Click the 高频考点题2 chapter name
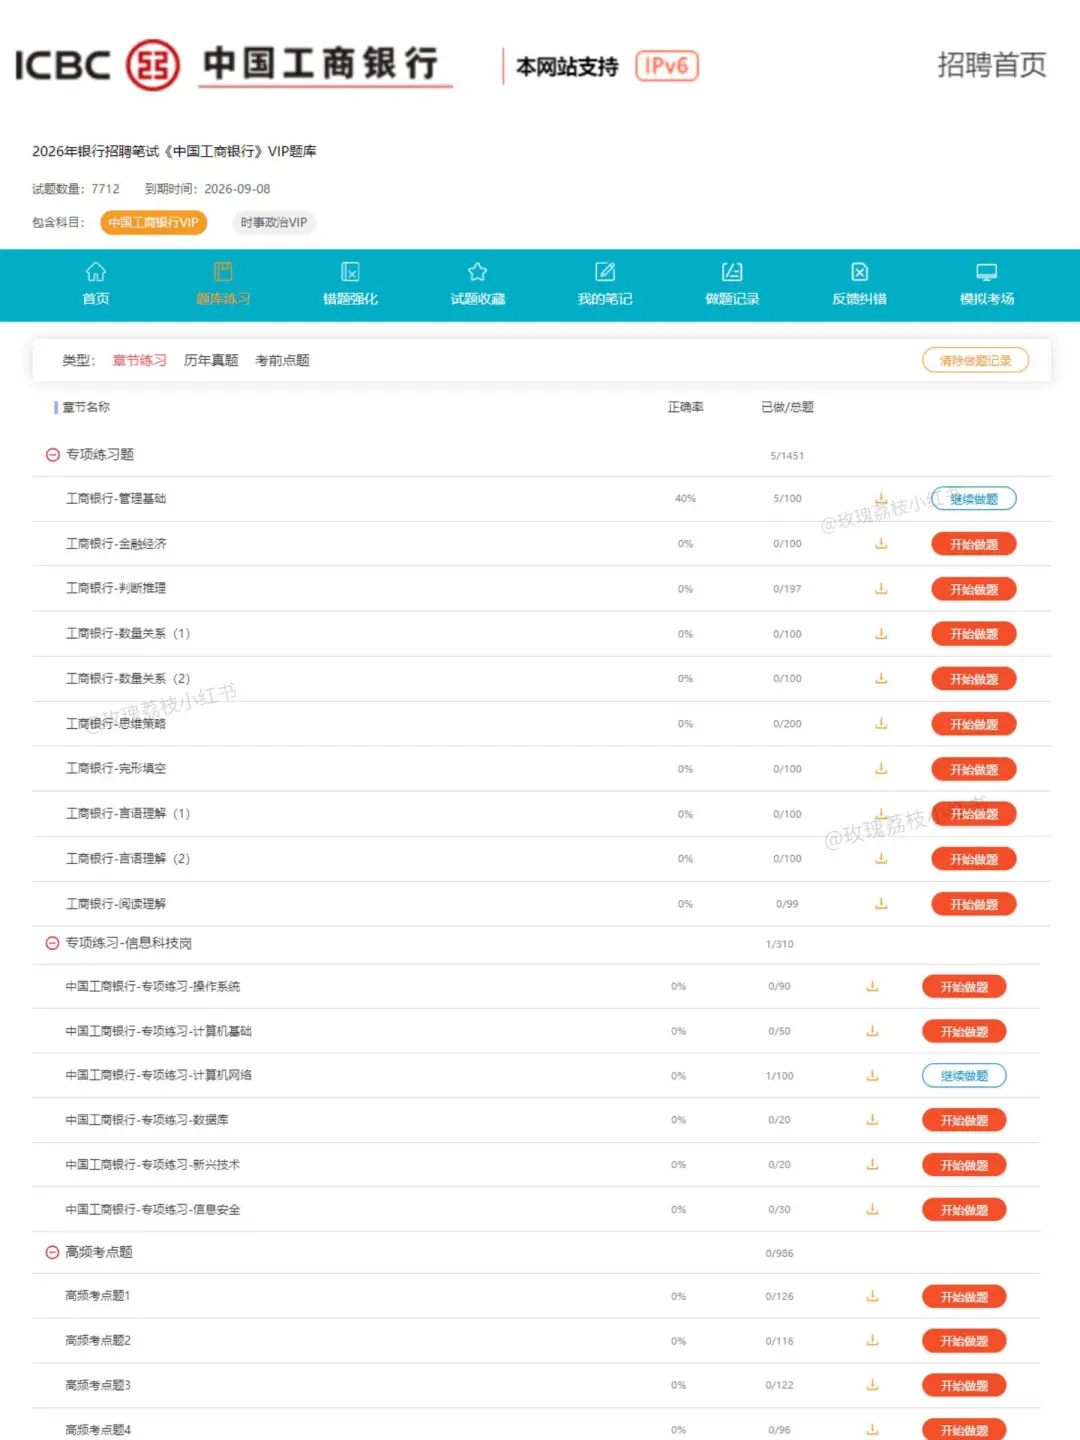1080x1440 pixels. [98, 1341]
